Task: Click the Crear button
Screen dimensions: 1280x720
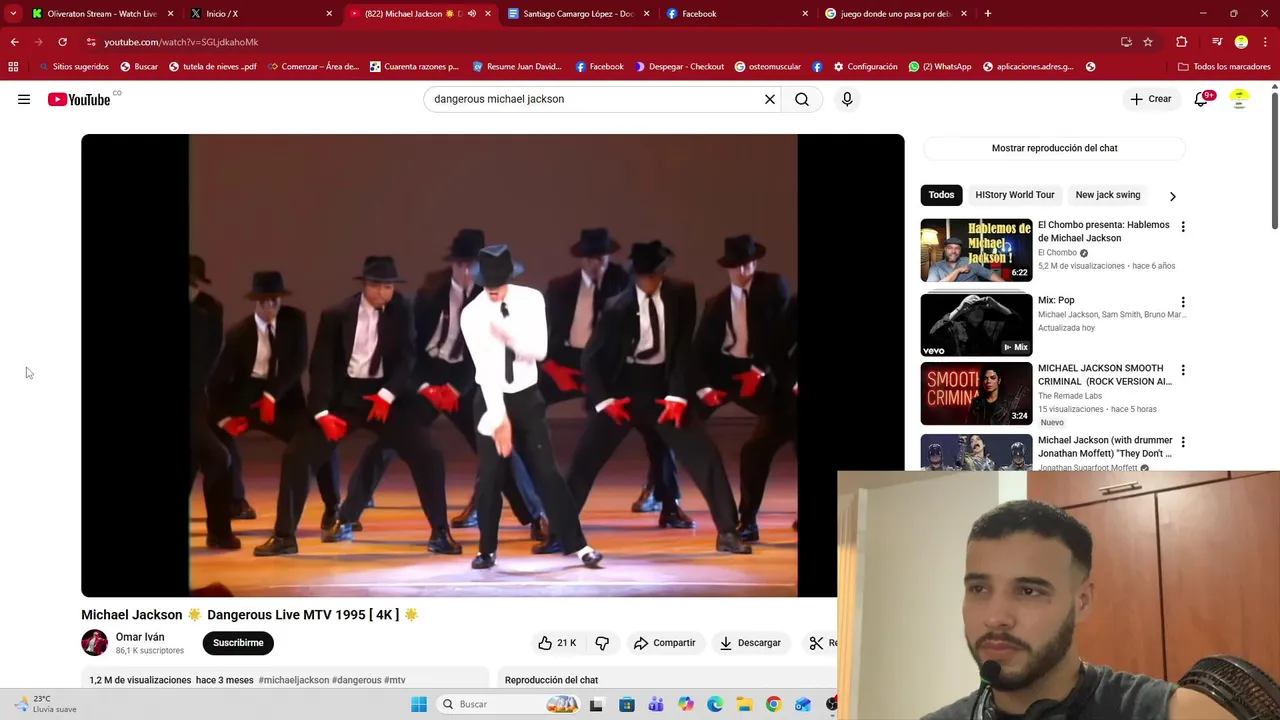Action: tap(1151, 99)
